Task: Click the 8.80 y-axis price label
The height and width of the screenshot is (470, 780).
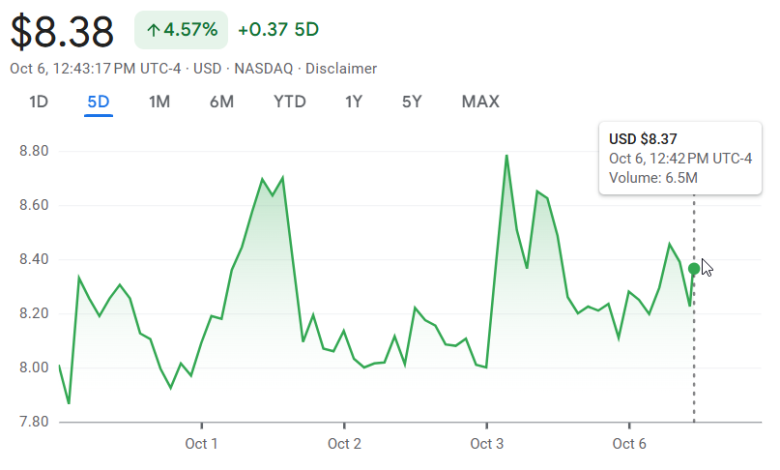Action: [34, 152]
